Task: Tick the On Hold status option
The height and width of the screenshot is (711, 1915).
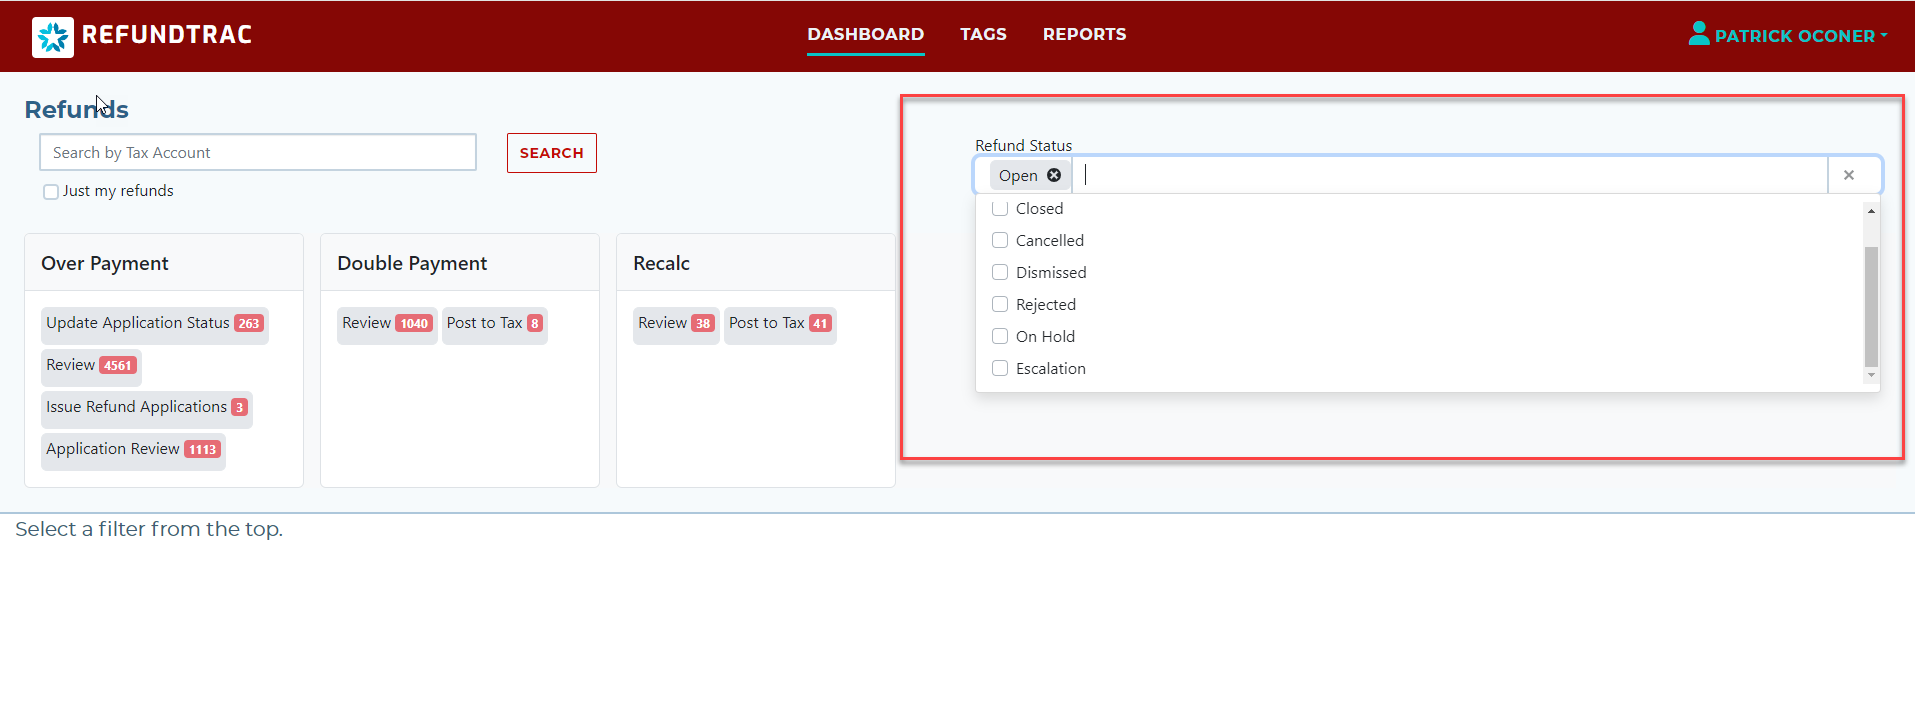Action: (1000, 337)
